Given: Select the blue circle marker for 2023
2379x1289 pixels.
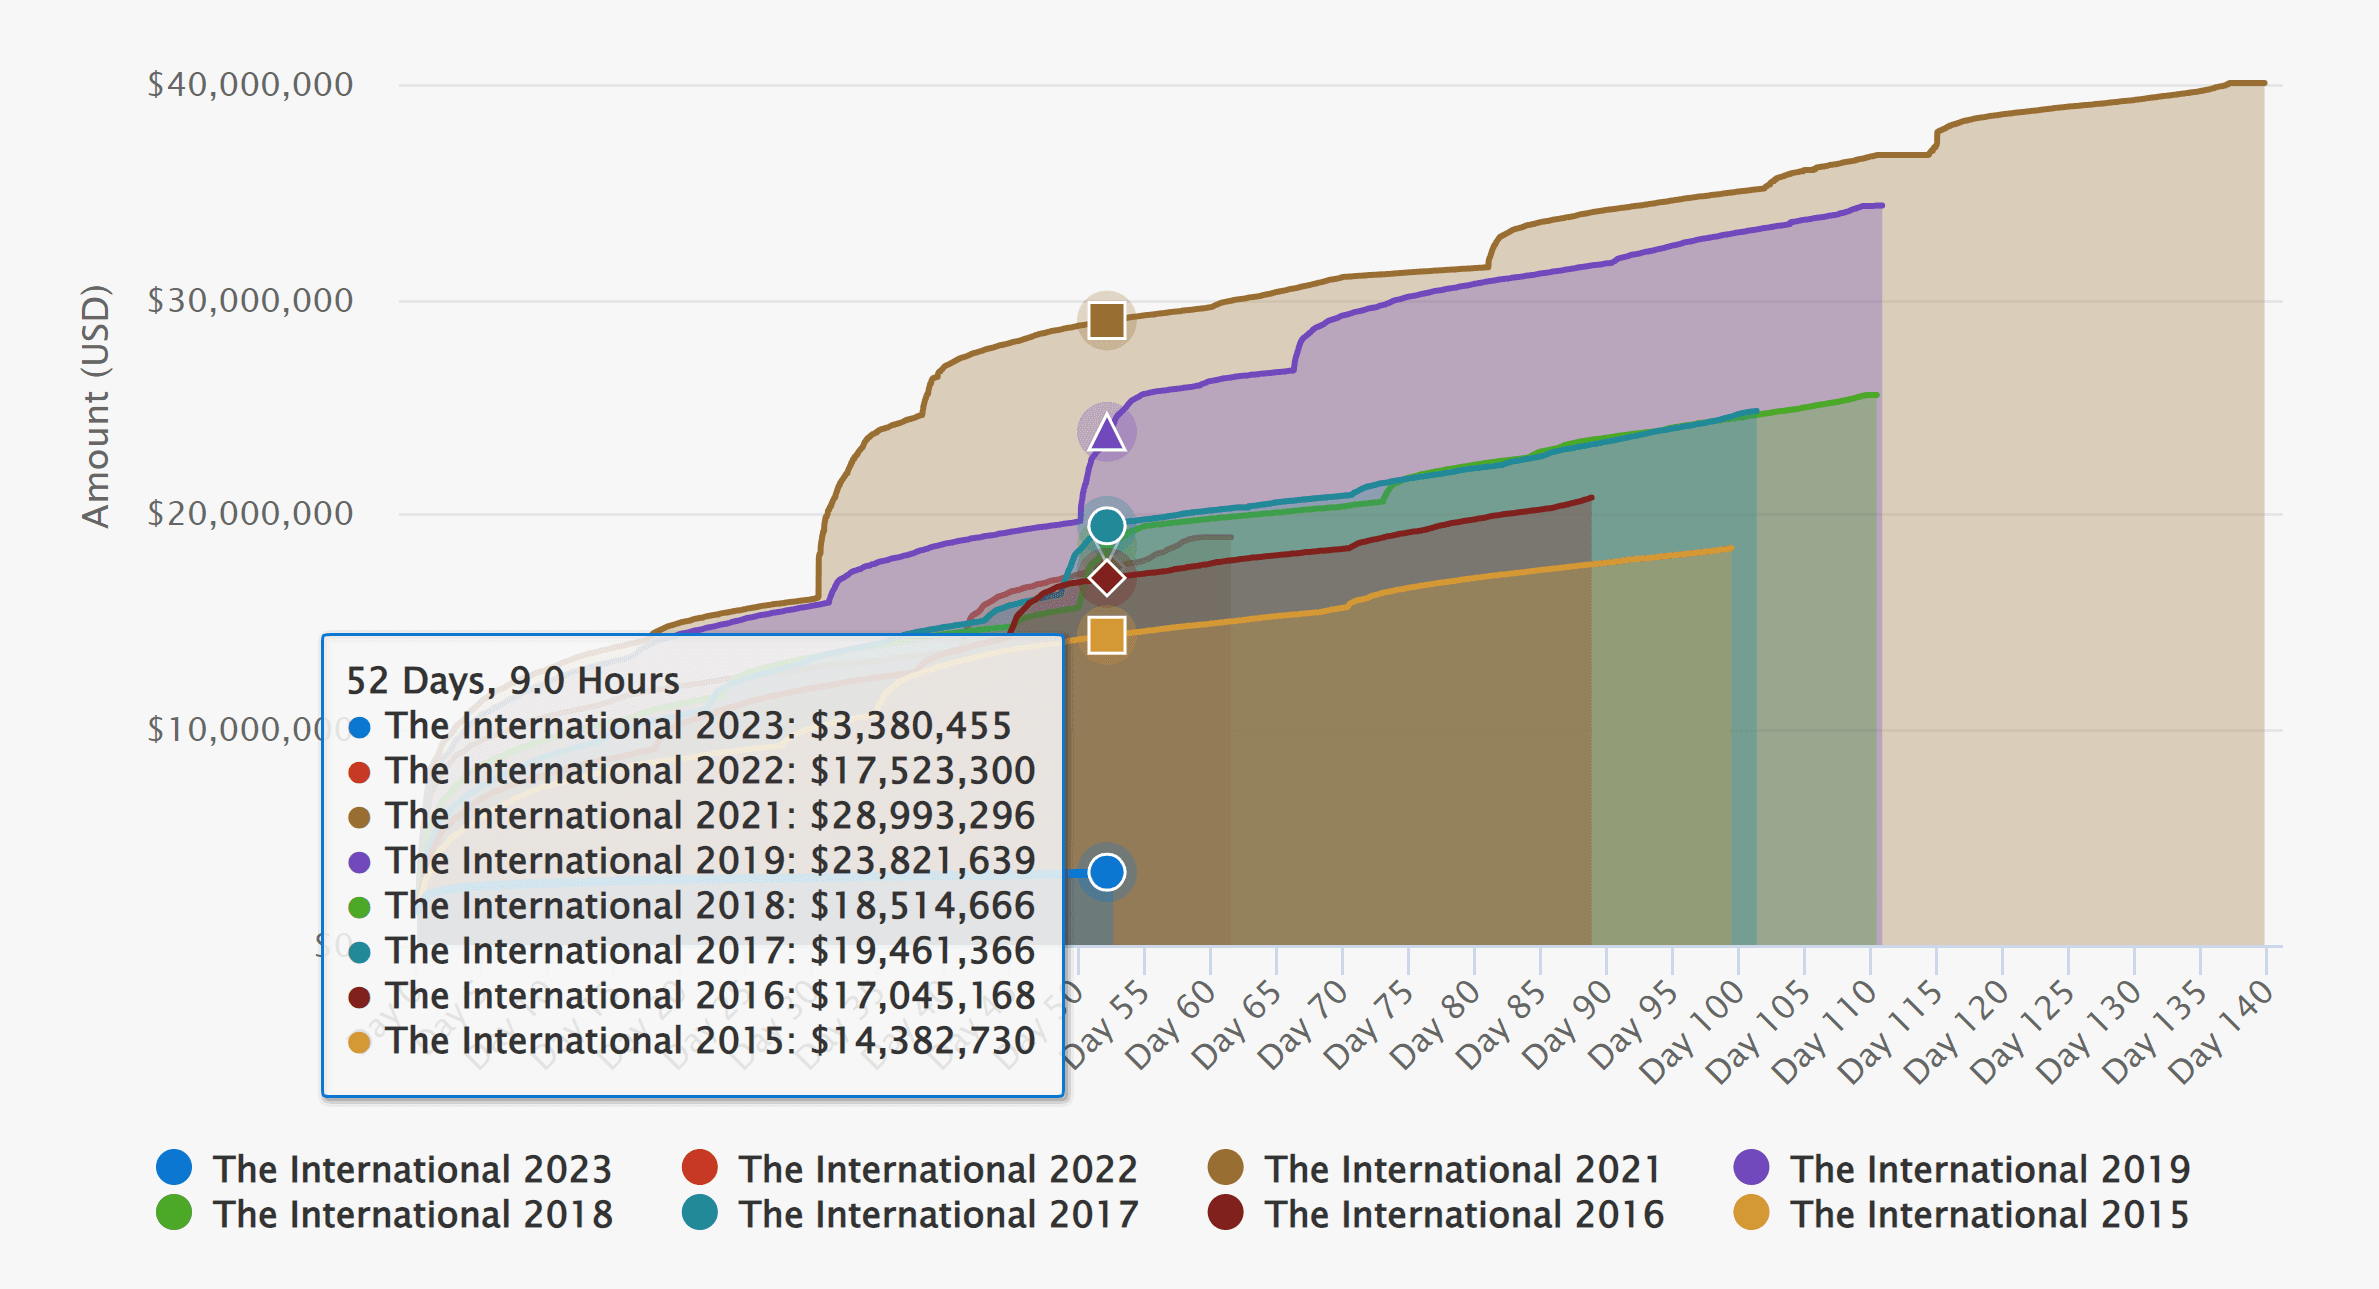Looking at the screenshot, I should point(1106,871).
